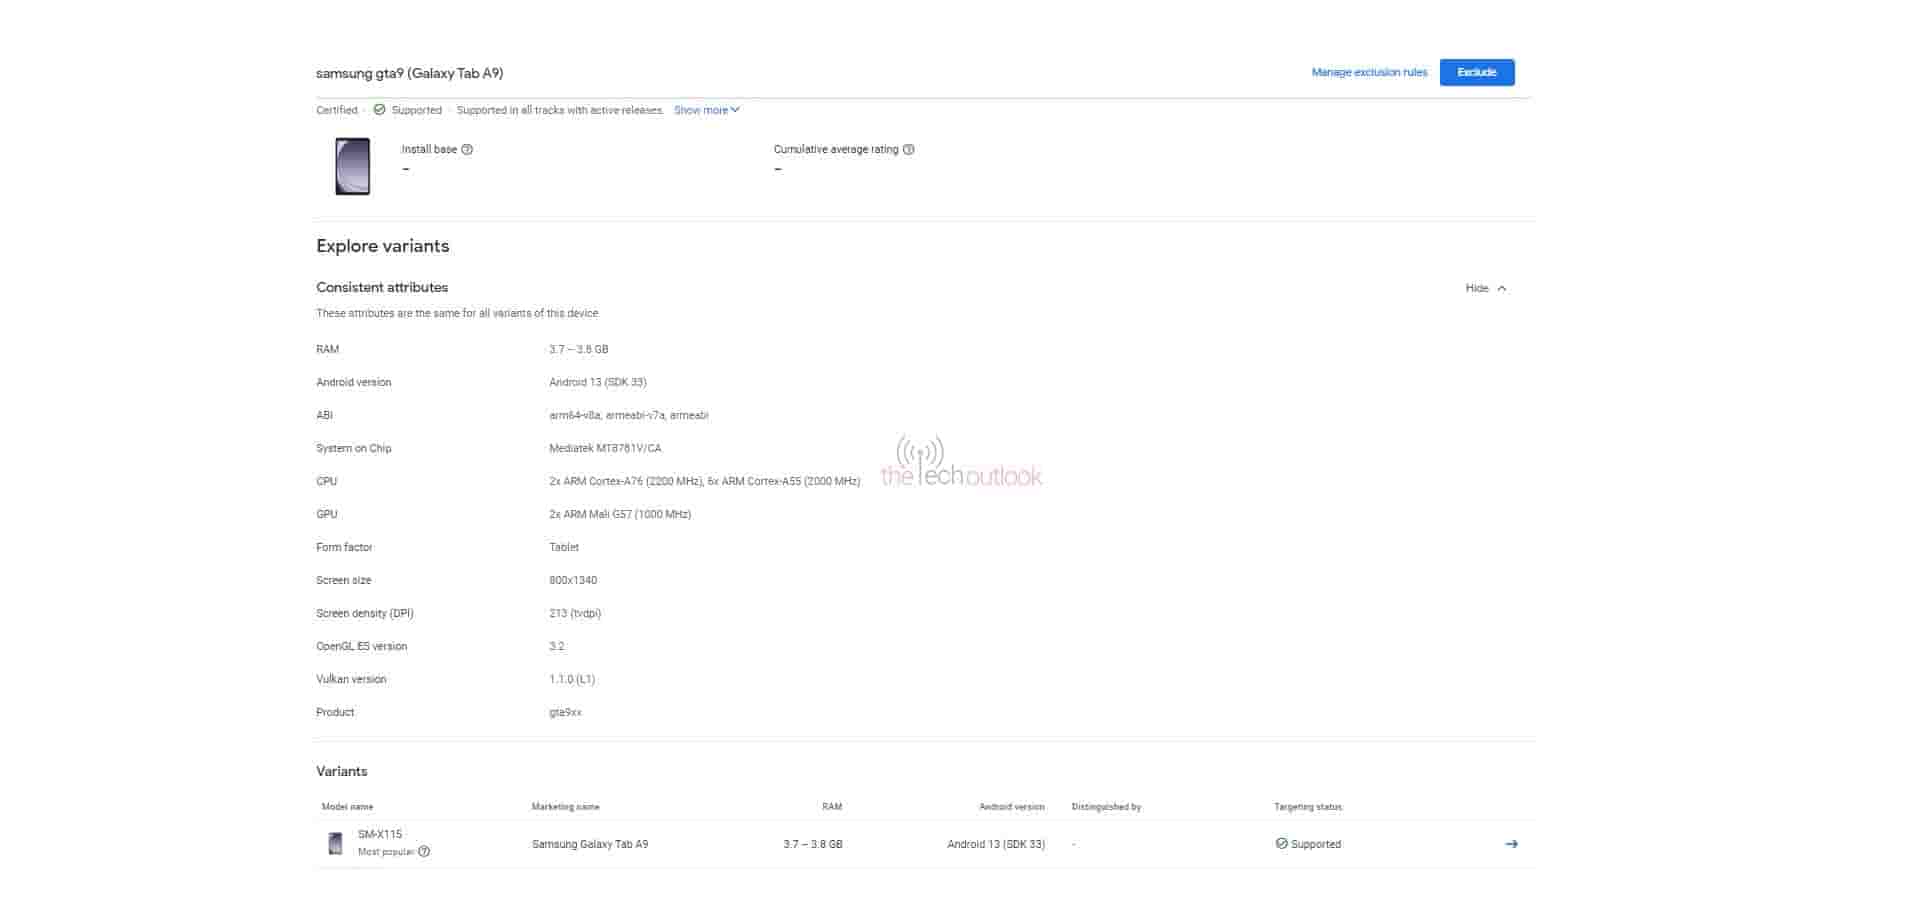This screenshot has width=1920, height=920.
Task: Click the RAM column header in Variants
Action: (831, 807)
